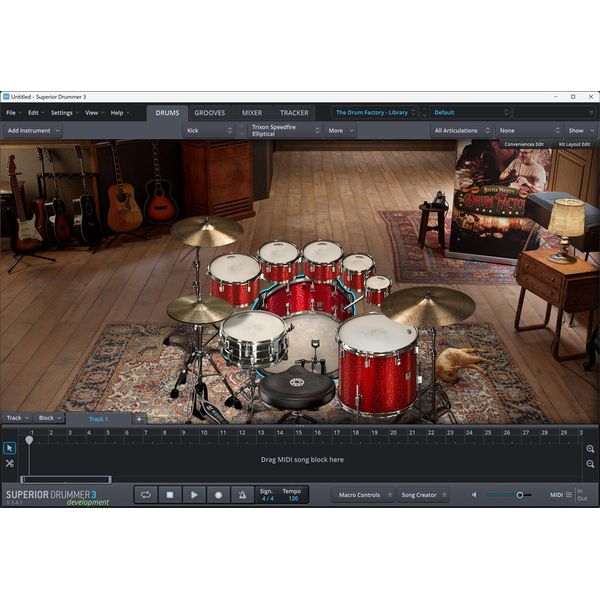Viewport: 600px width, 600px height.
Task: Open the Trixon Speedfire Elliptical drum selector
Action: coord(285,130)
